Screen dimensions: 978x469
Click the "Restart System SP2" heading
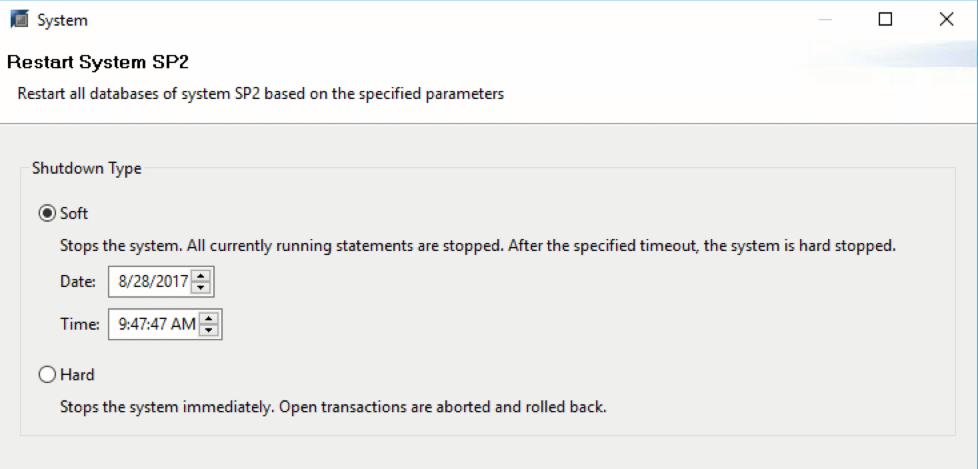point(98,62)
